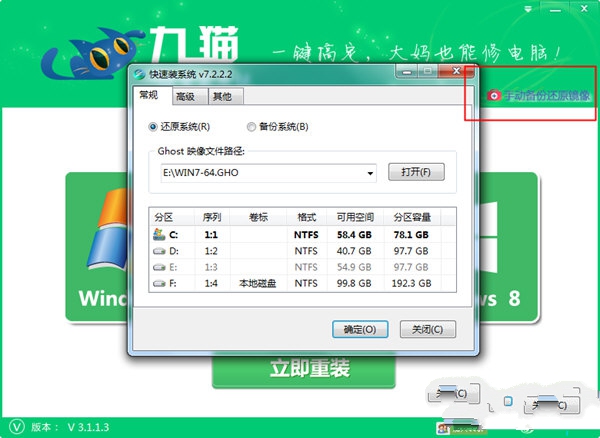Click the red manual backup restore icon
The width and height of the screenshot is (600, 438).
pyautogui.click(x=492, y=96)
